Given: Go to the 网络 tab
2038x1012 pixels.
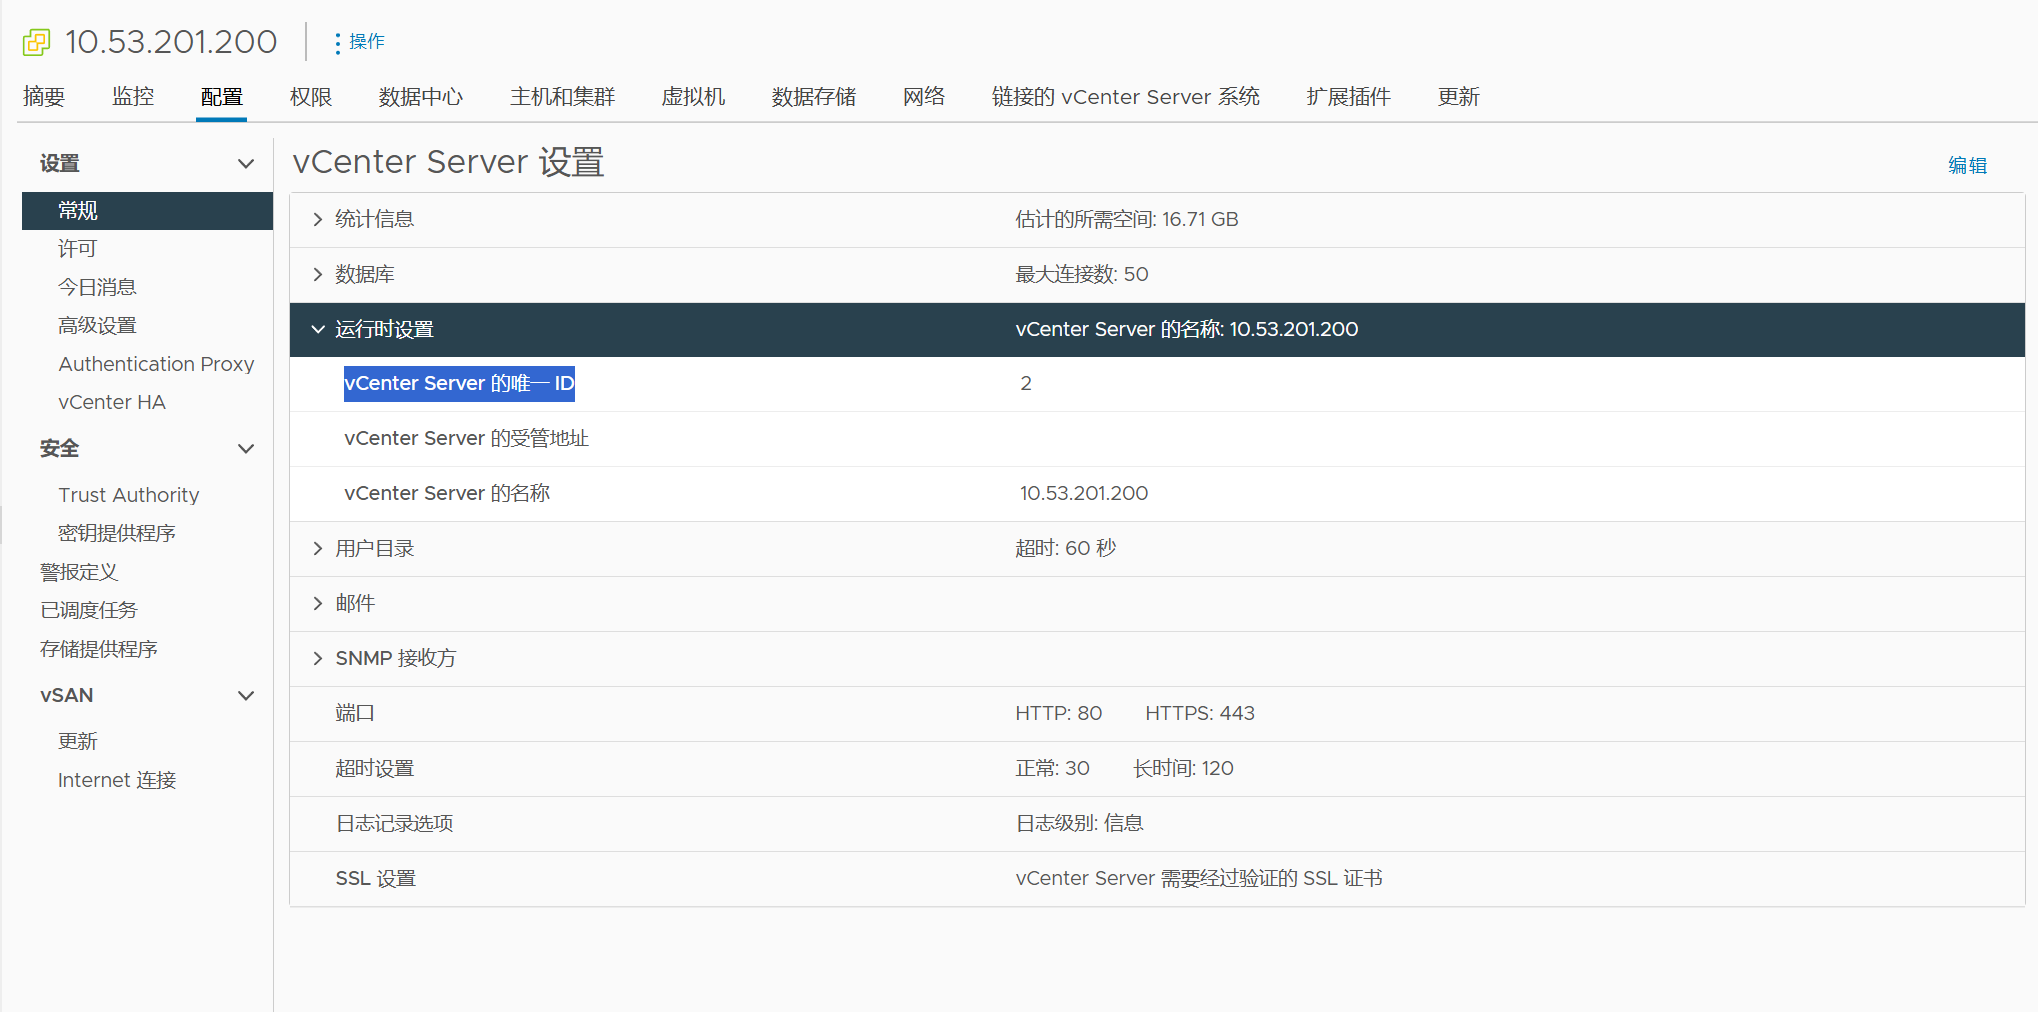Looking at the screenshot, I should [x=924, y=97].
